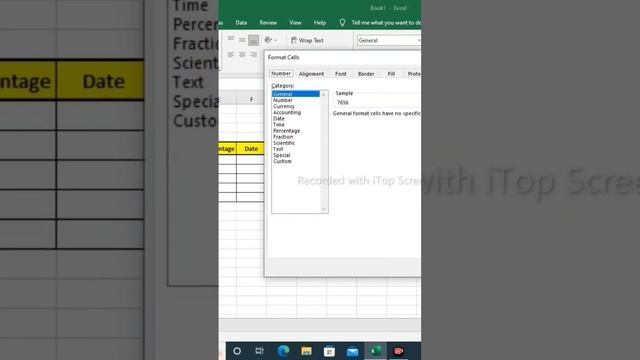The width and height of the screenshot is (640, 360).
Task: Toggle Wrap Text in the ribbon
Action: pos(307,40)
